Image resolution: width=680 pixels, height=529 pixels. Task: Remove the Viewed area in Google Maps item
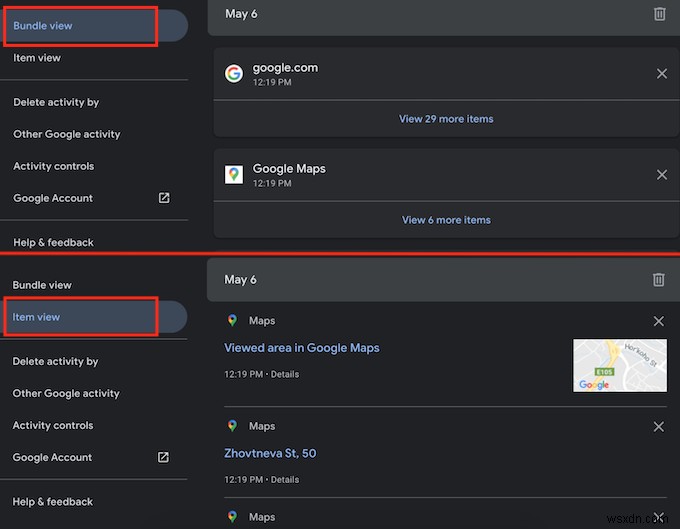pyautogui.click(x=658, y=321)
